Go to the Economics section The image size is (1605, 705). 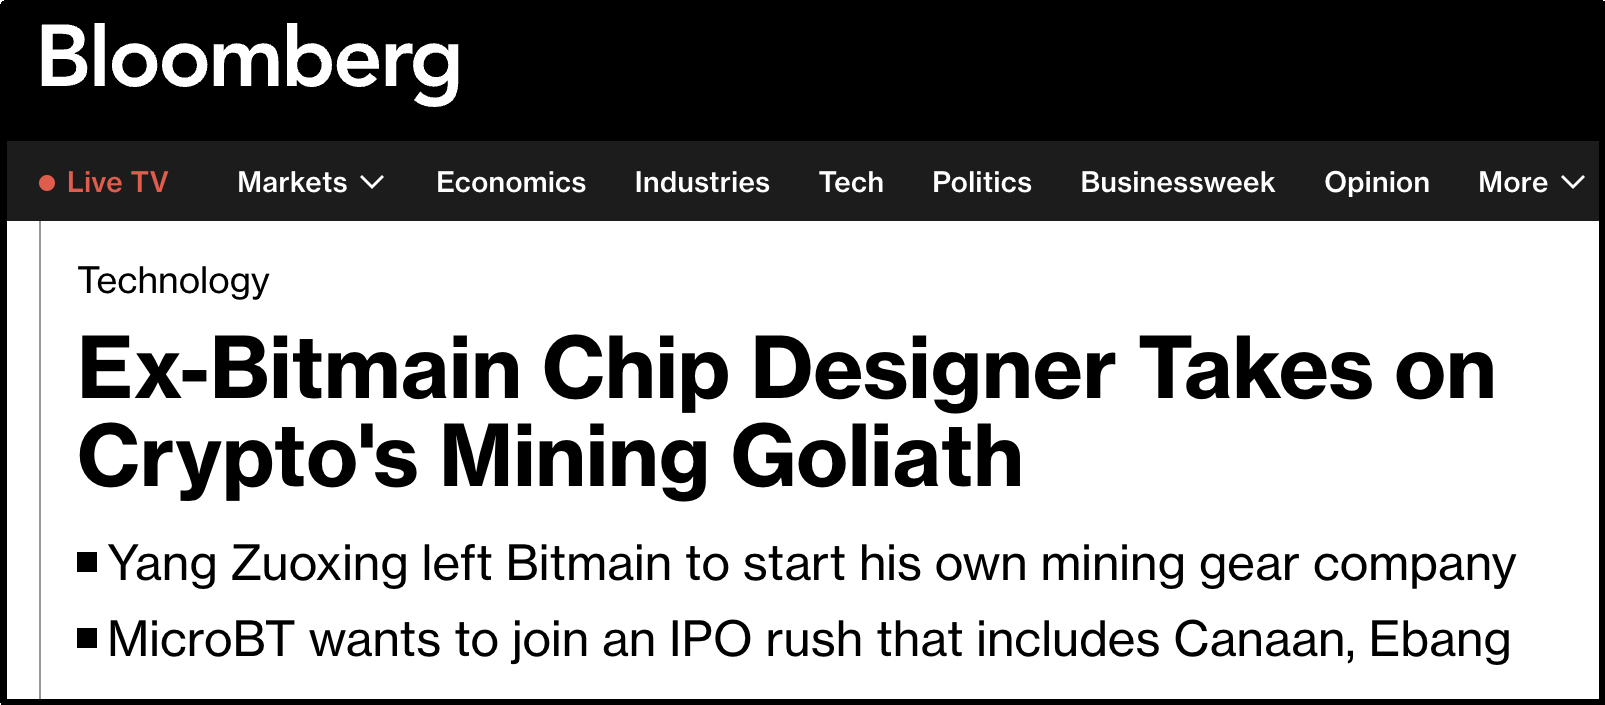point(511,182)
